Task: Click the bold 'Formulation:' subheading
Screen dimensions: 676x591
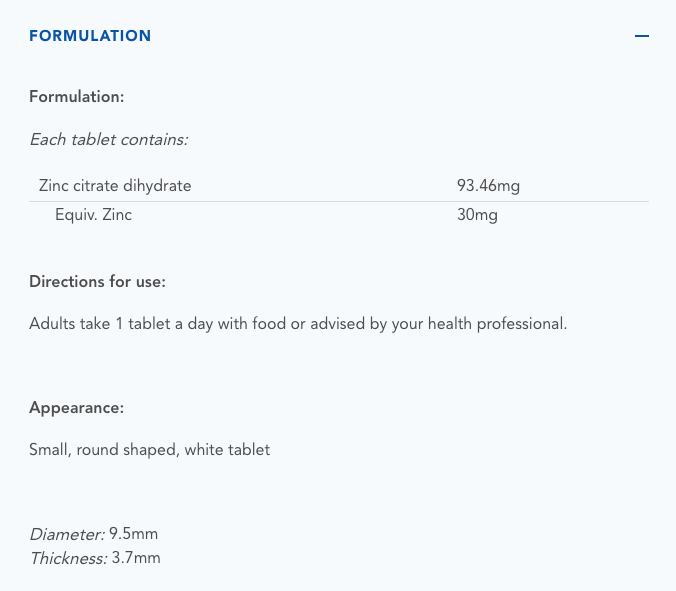Action: tap(76, 97)
